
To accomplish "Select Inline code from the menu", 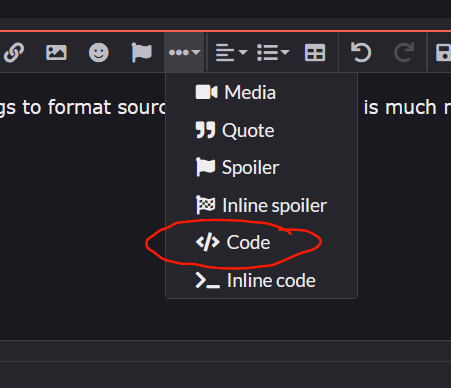I will coord(261,280).
